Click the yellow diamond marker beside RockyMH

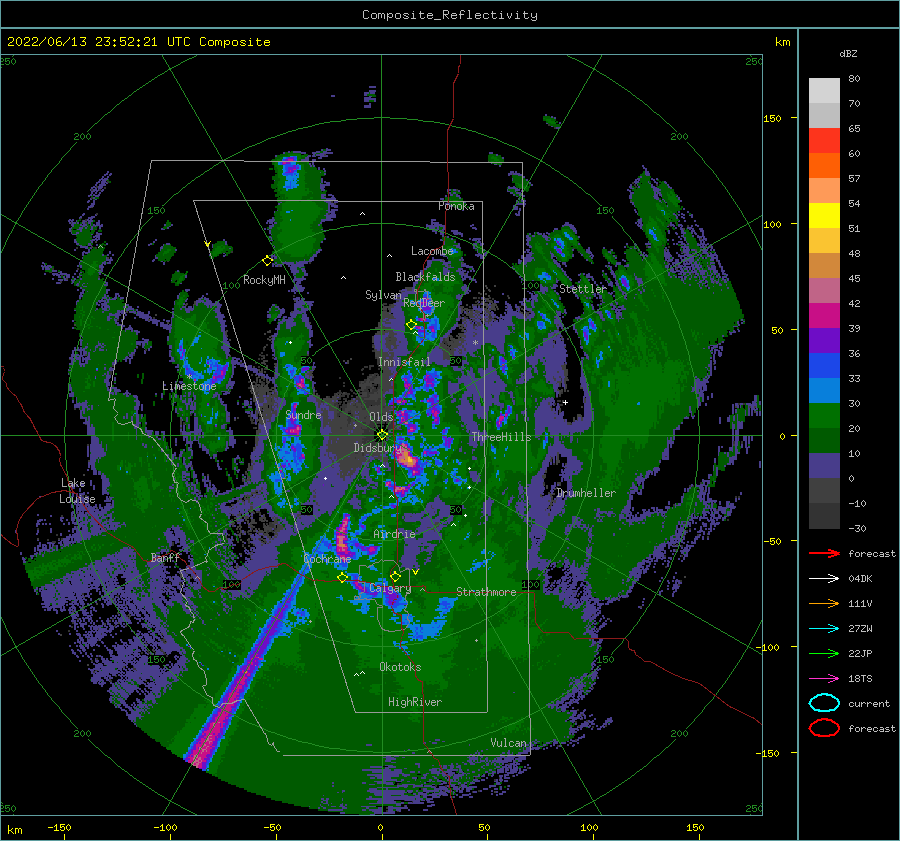pyautogui.click(x=267, y=260)
